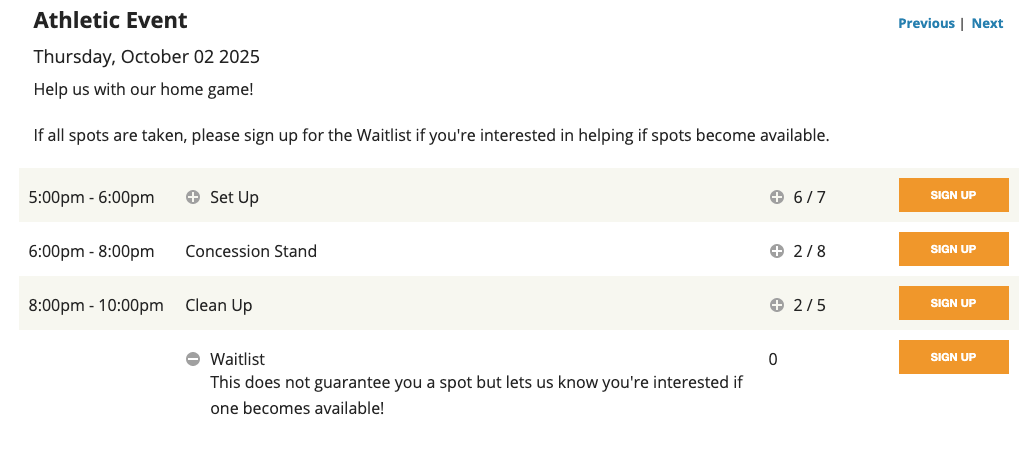Click the plus icon beside 2 / 5
Screen dimensions: 1035x466
776,305
